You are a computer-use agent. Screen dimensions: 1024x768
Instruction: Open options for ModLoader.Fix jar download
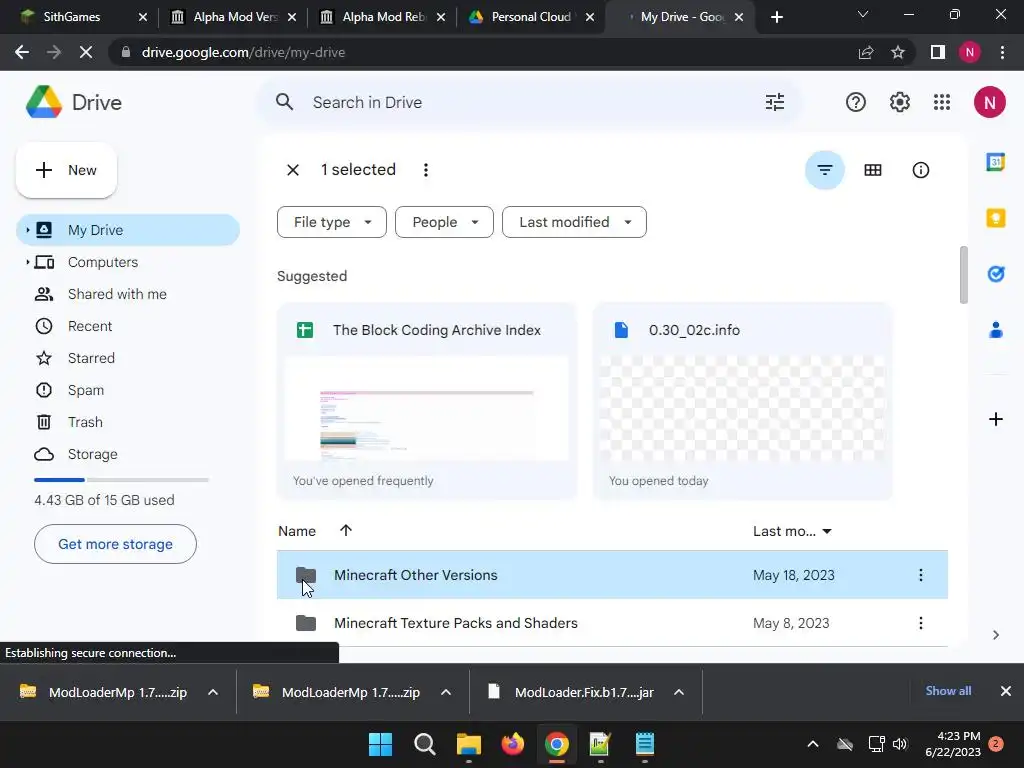point(679,692)
